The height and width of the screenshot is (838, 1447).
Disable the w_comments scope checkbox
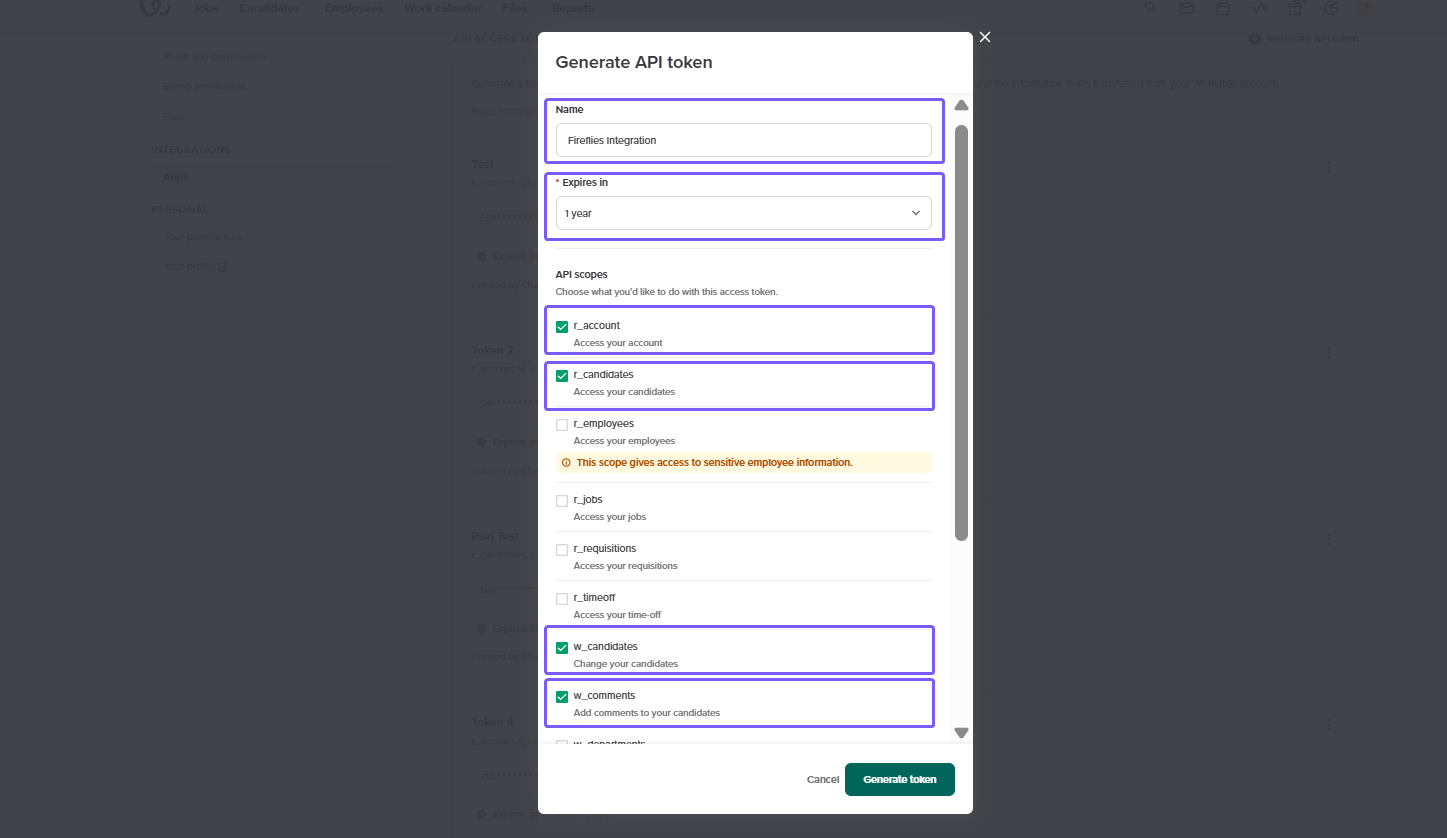click(x=562, y=697)
